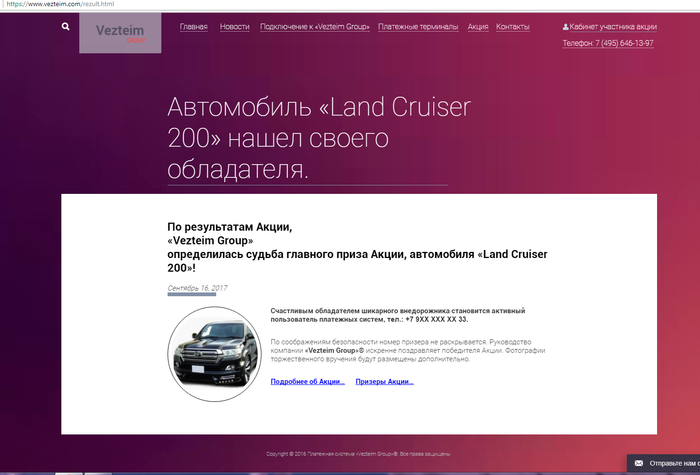Navigate to the Контакты page
This screenshot has width=700, height=475.
[x=513, y=27]
